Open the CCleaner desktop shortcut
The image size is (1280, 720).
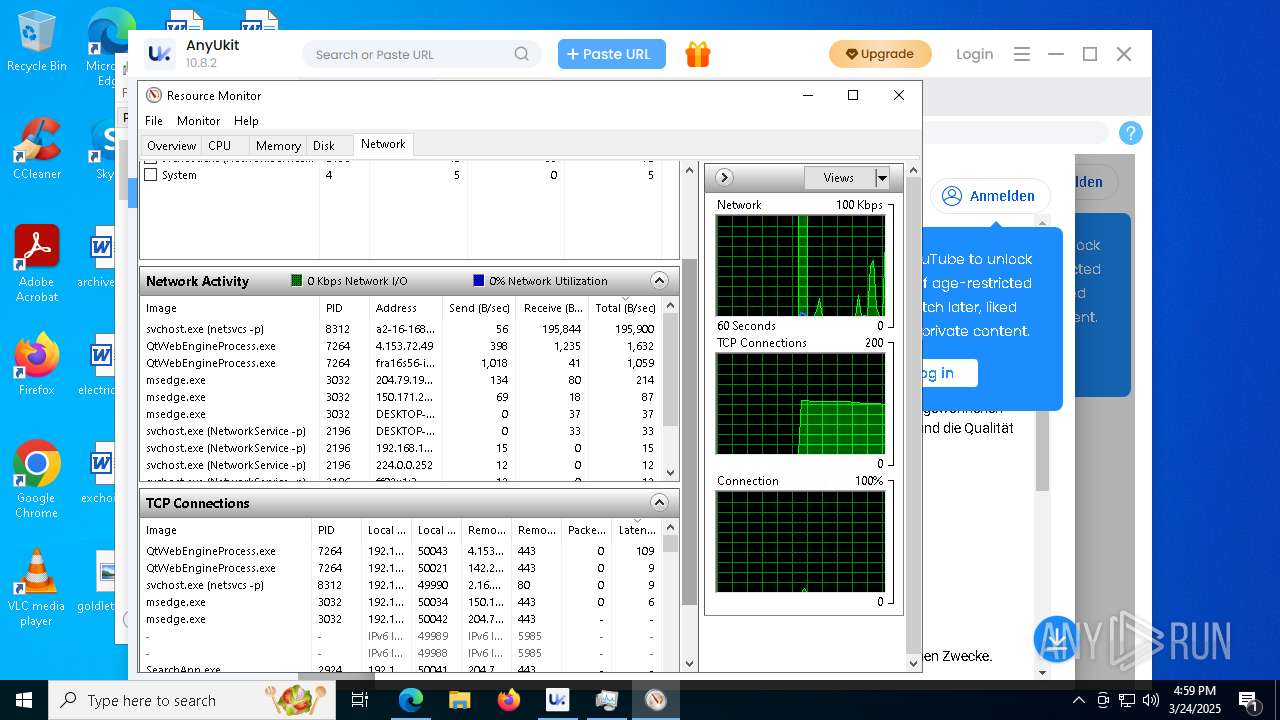click(x=36, y=149)
